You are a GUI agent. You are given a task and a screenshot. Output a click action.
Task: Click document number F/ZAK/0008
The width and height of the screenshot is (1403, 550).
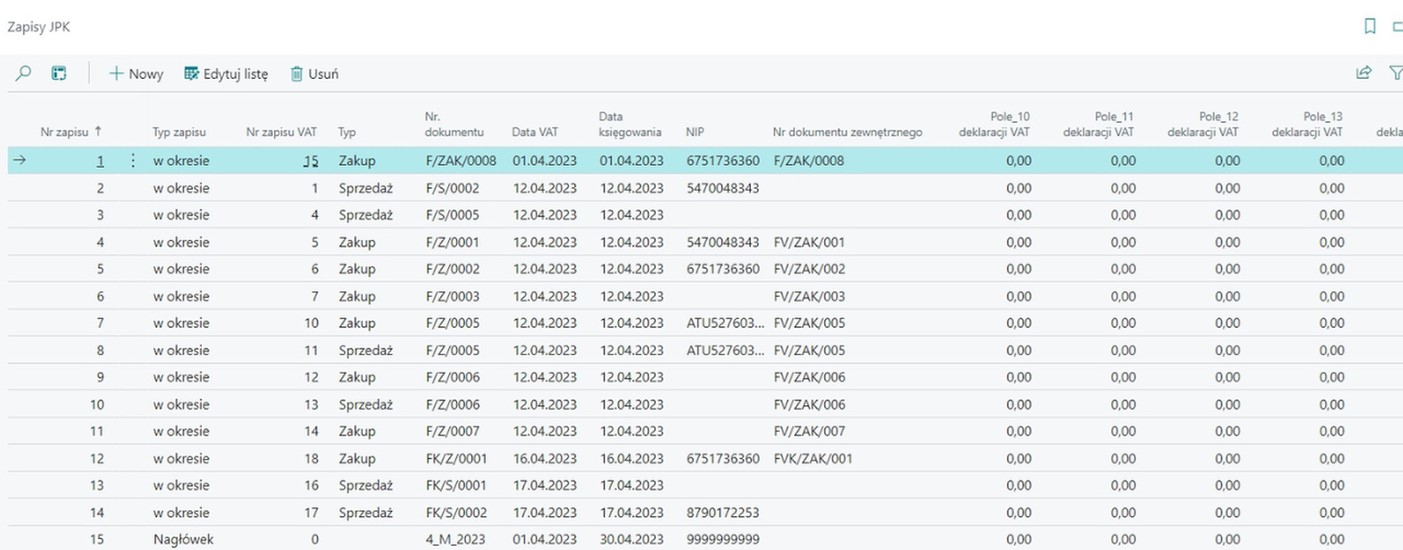460,160
